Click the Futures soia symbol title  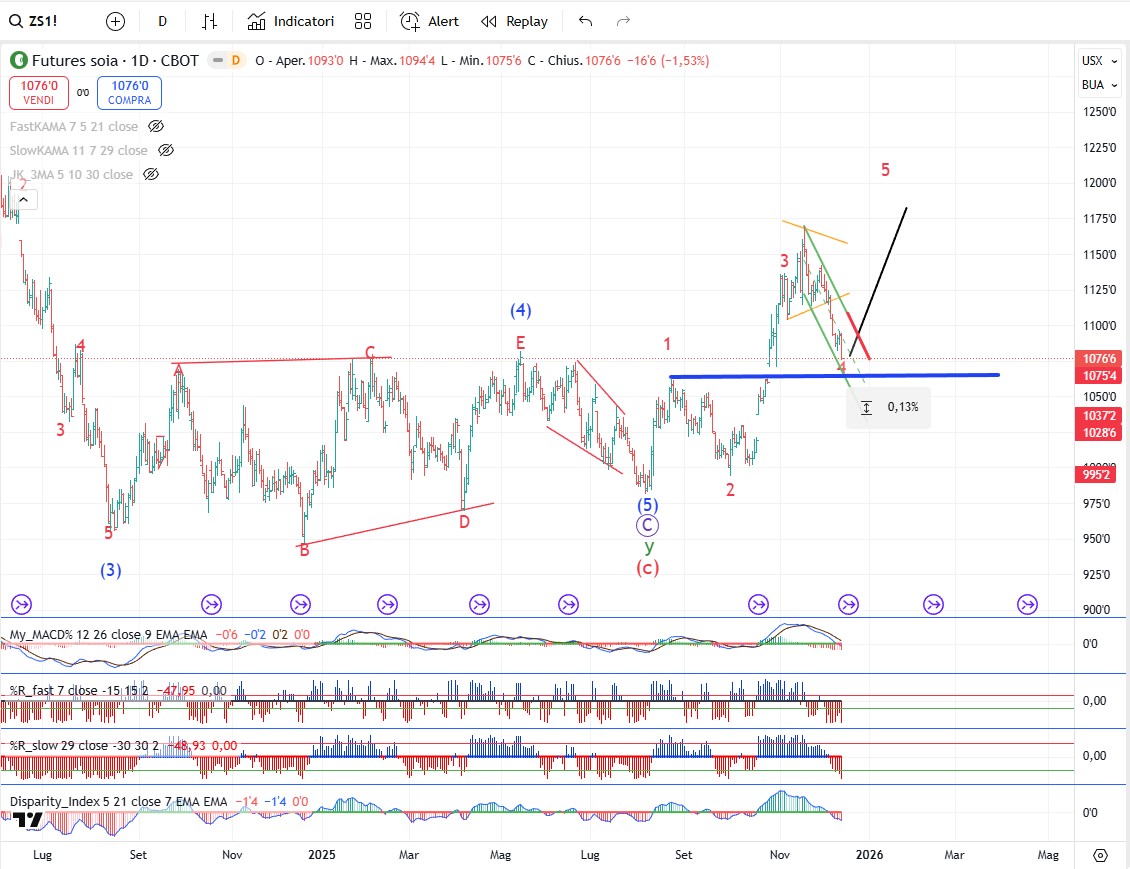(115, 61)
